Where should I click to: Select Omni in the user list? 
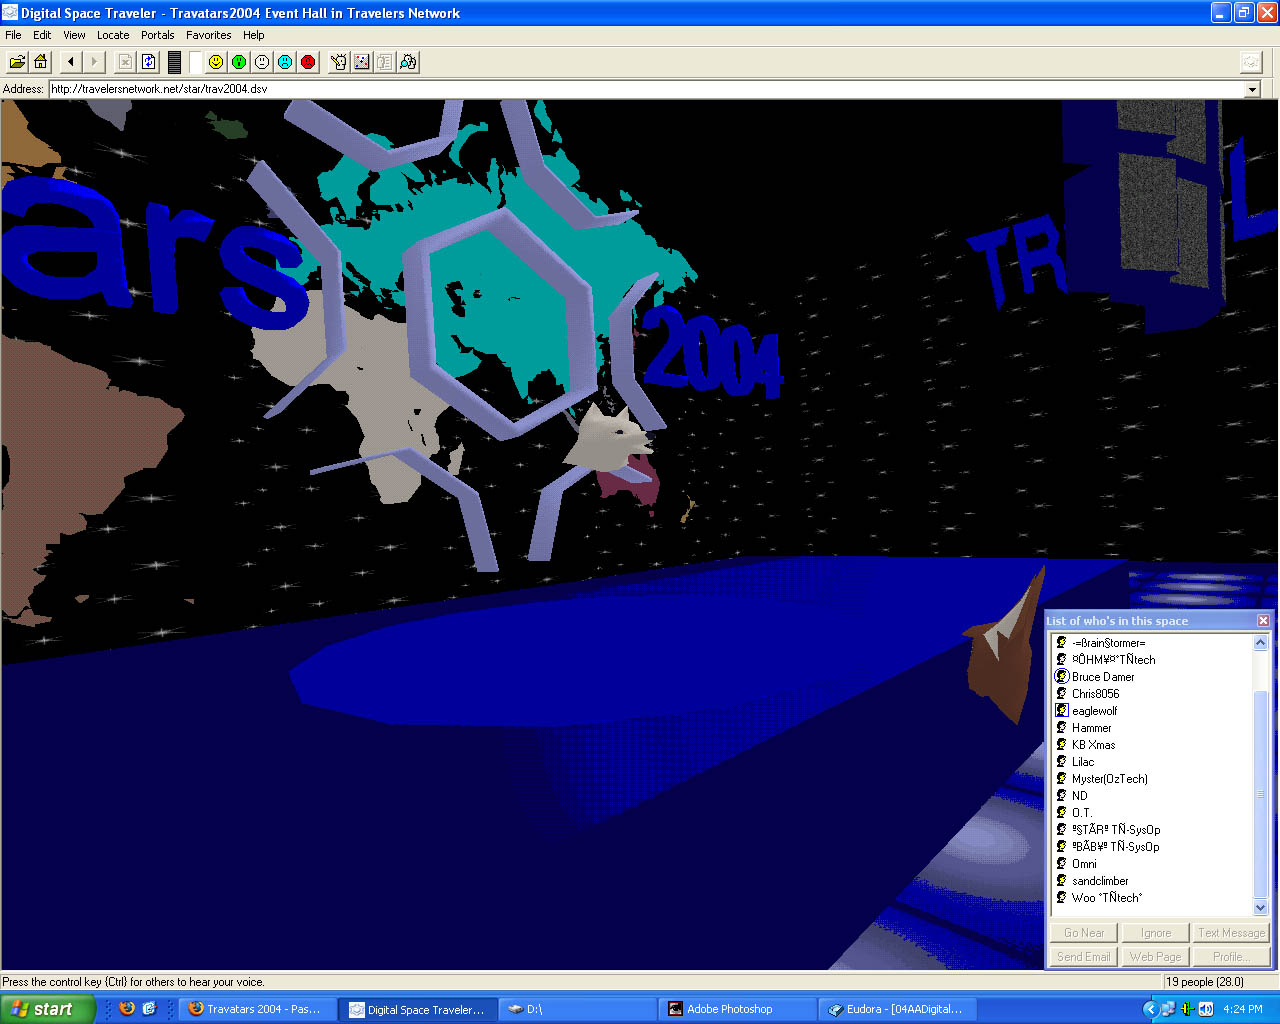(x=1084, y=864)
